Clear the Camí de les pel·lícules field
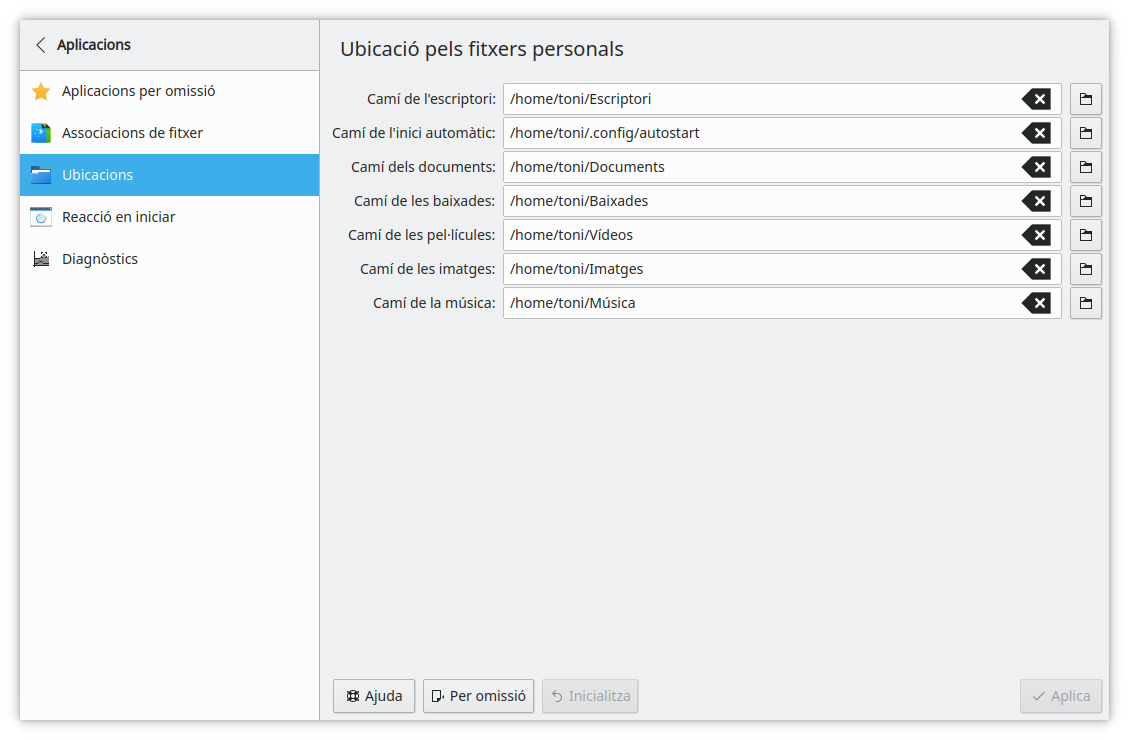Viewport: 1129px width, 740px height. 1038,235
